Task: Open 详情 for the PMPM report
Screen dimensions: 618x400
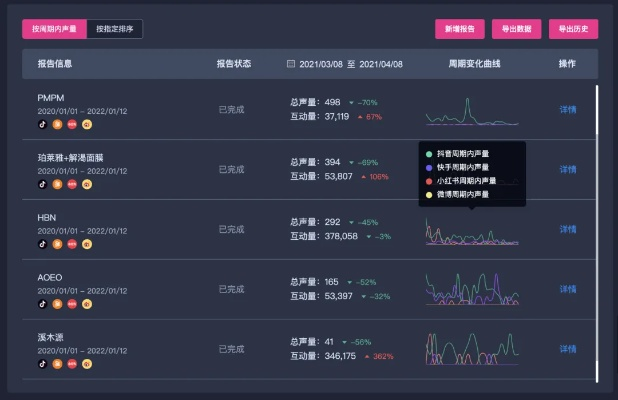Action: (x=568, y=110)
